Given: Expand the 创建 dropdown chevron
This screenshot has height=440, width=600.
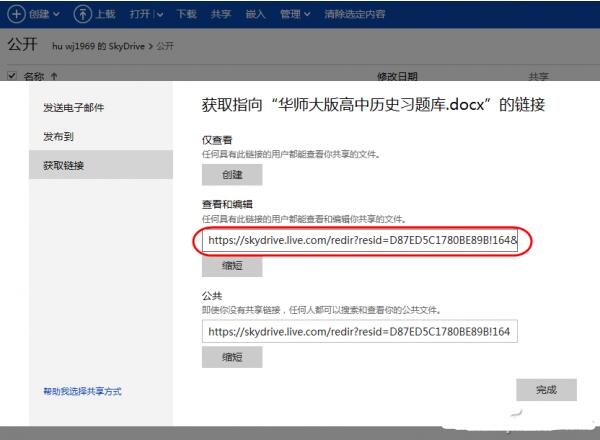Looking at the screenshot, I should pos(57,15).
